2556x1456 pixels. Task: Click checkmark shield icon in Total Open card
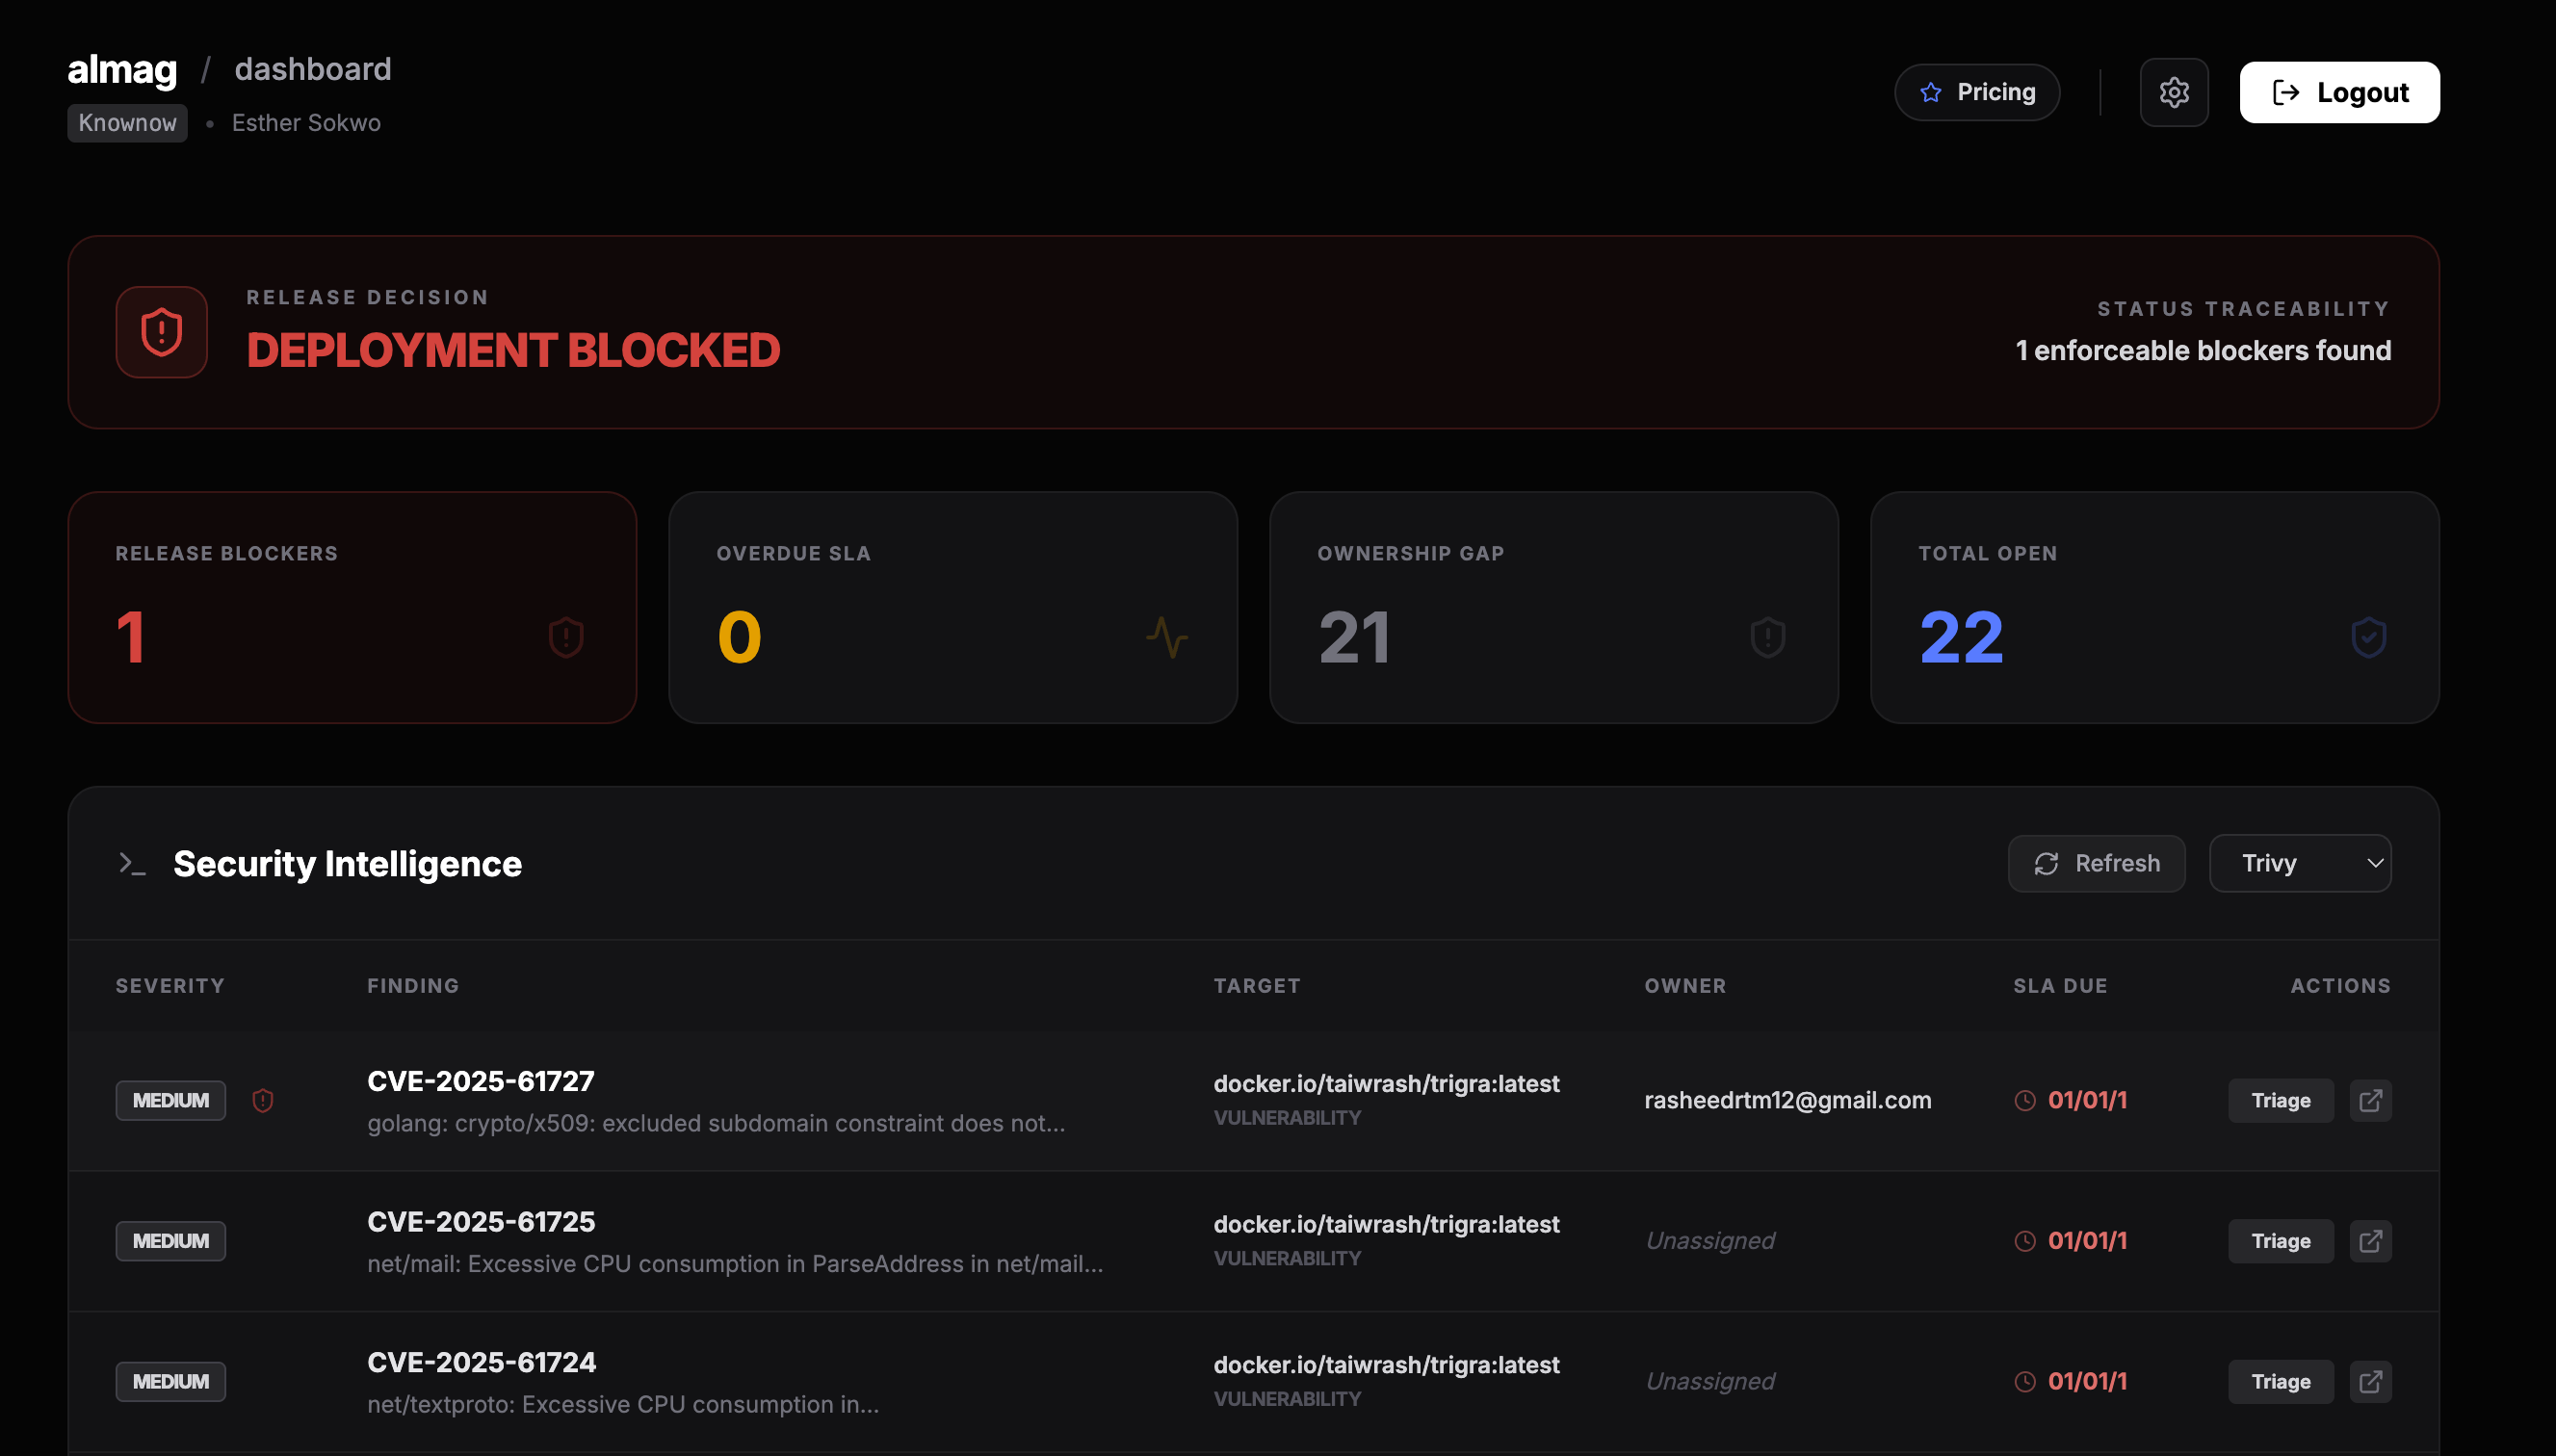pyautogui.click(x=2368, y=637)
